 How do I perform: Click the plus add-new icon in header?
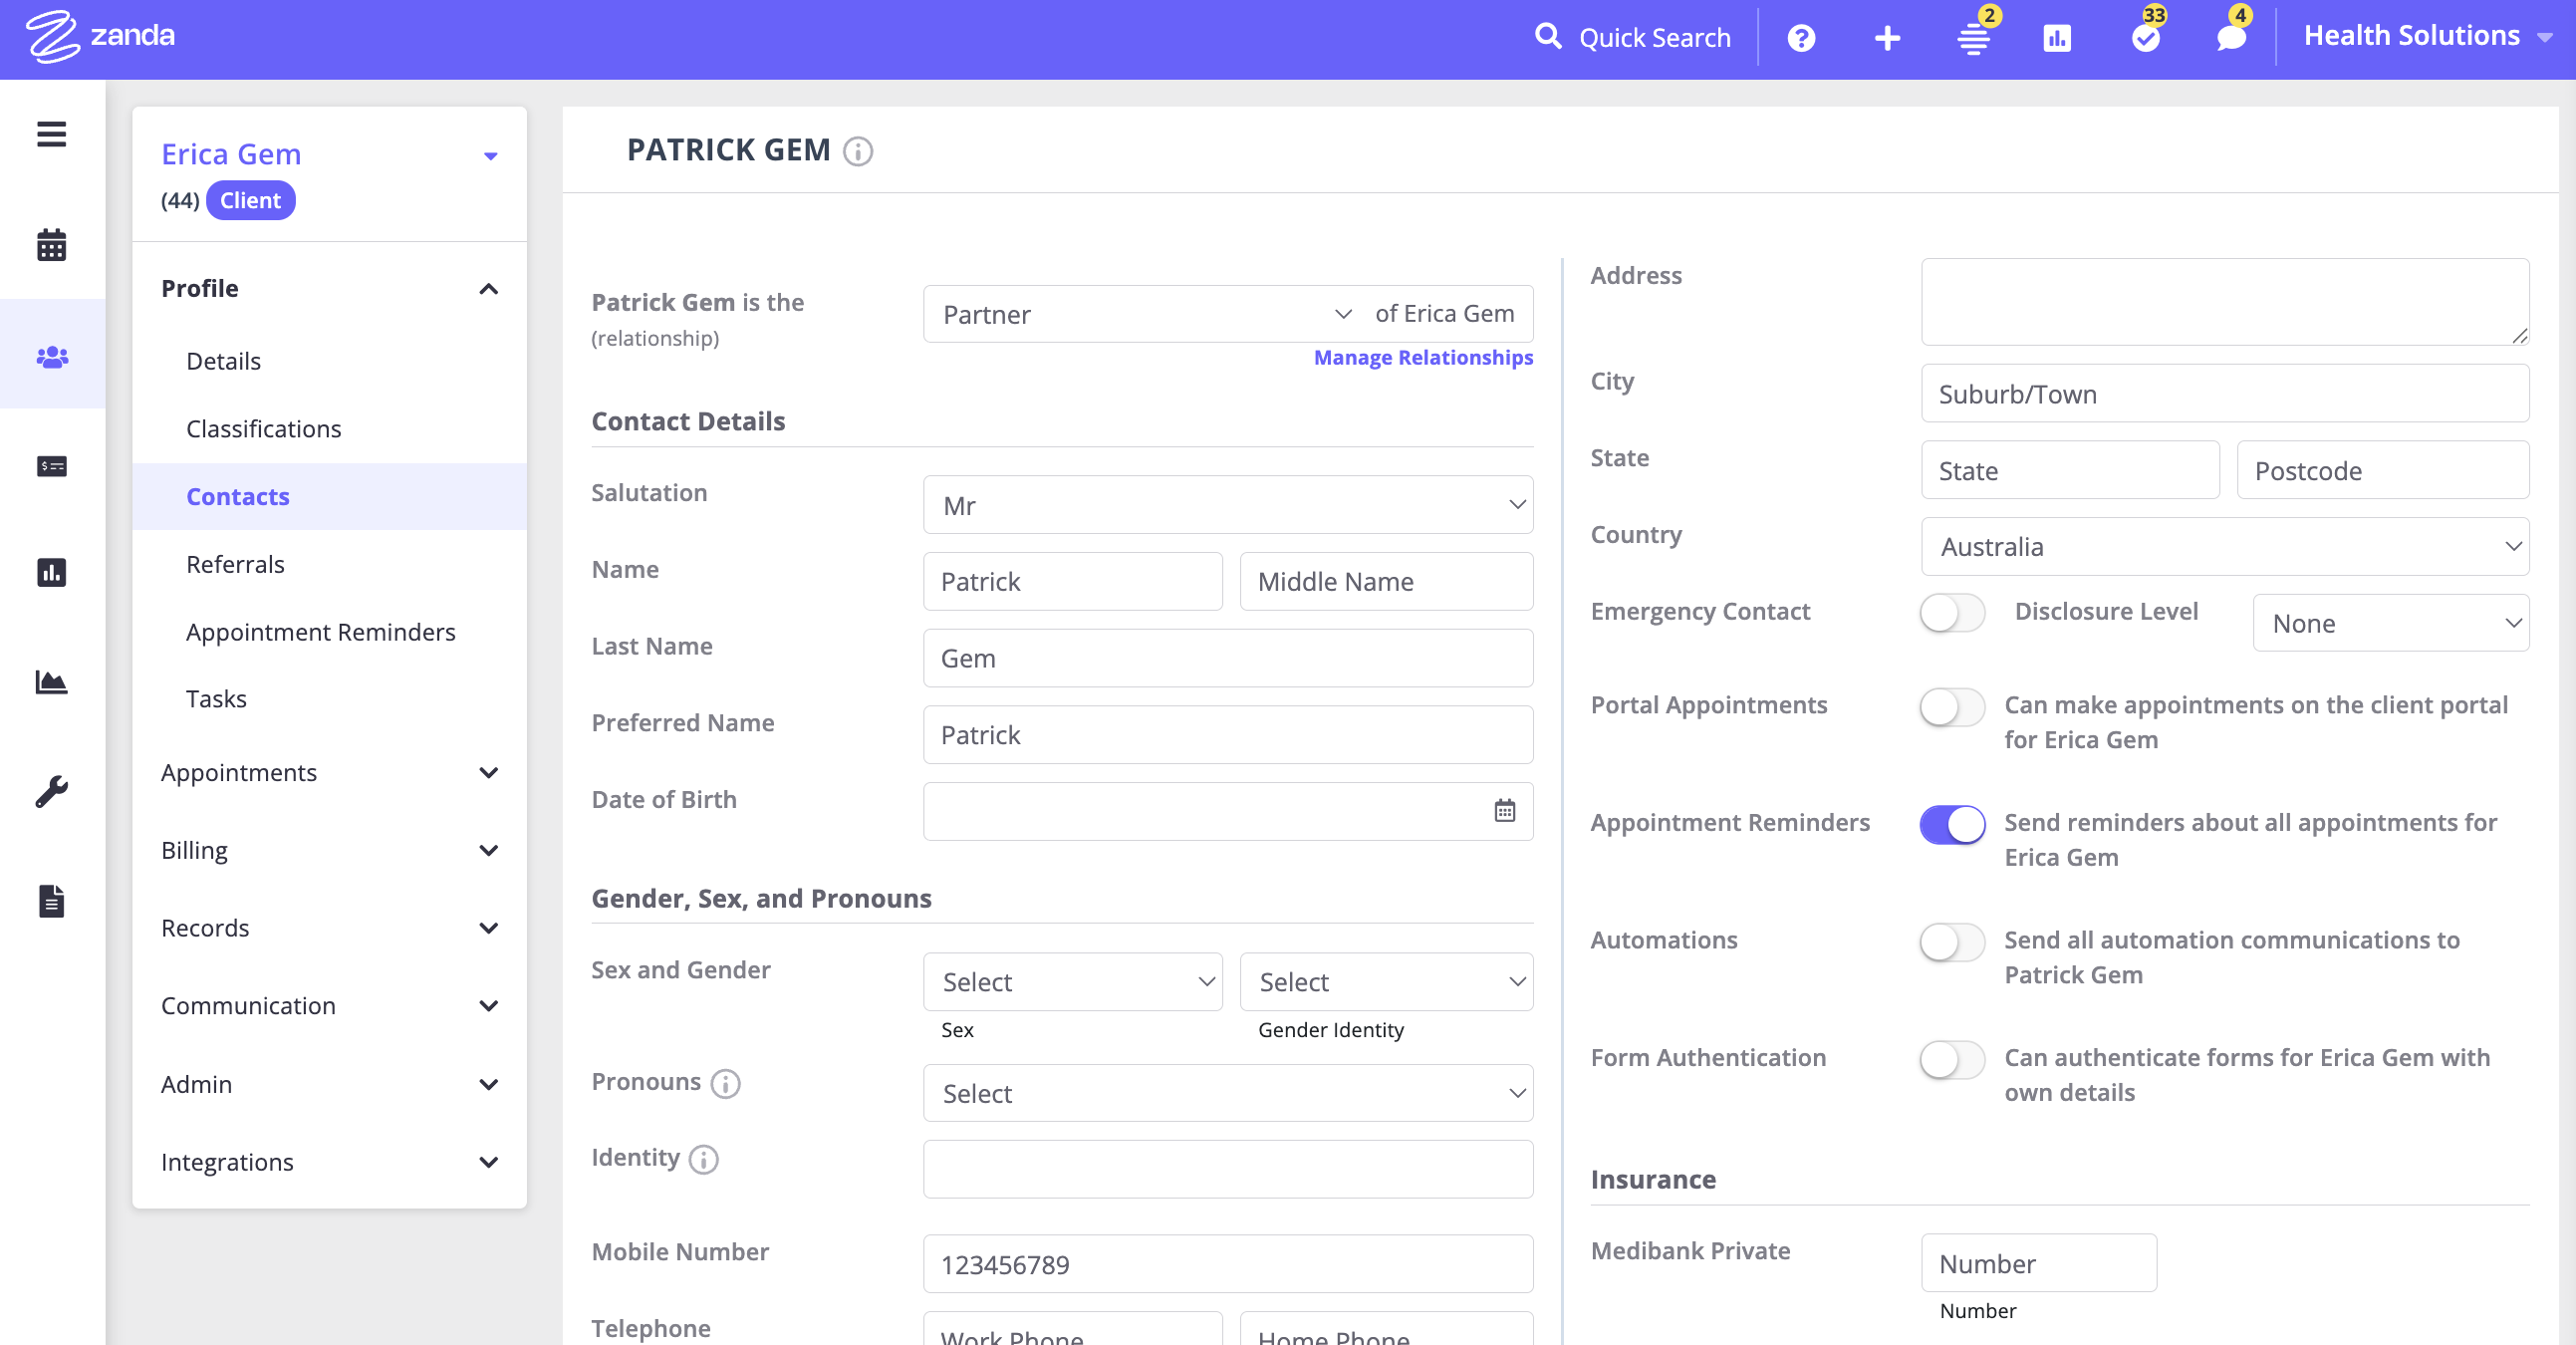click(x=1887, y=38)
